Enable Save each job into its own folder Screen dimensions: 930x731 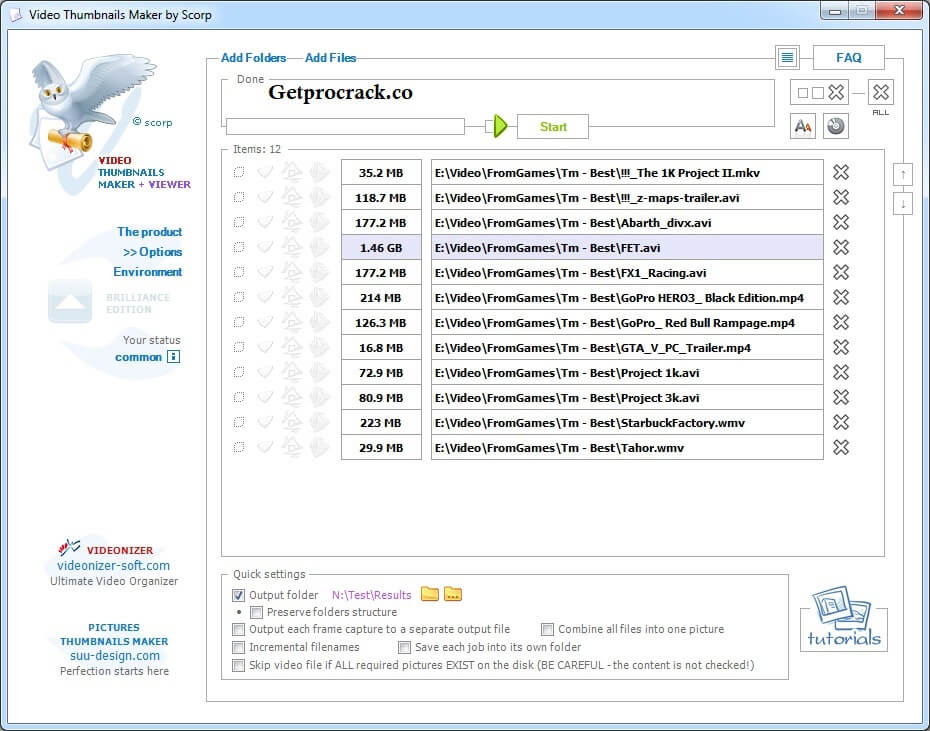point(405,647)
